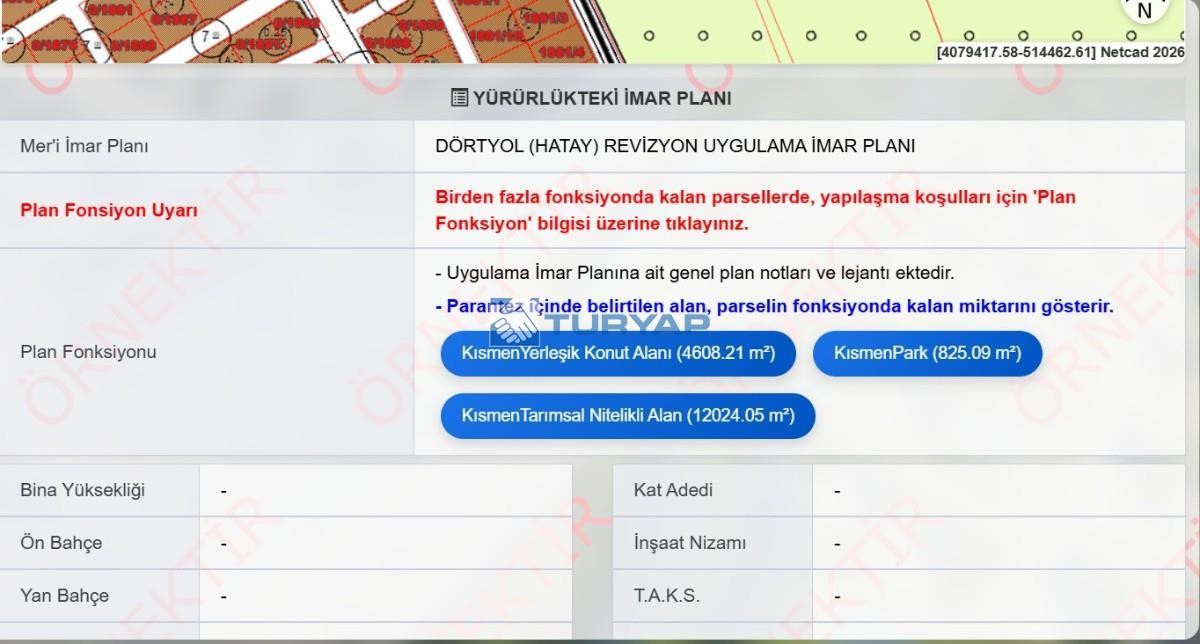Select 'Plan Fonksiyonu' row label

(x=88, y=352)
